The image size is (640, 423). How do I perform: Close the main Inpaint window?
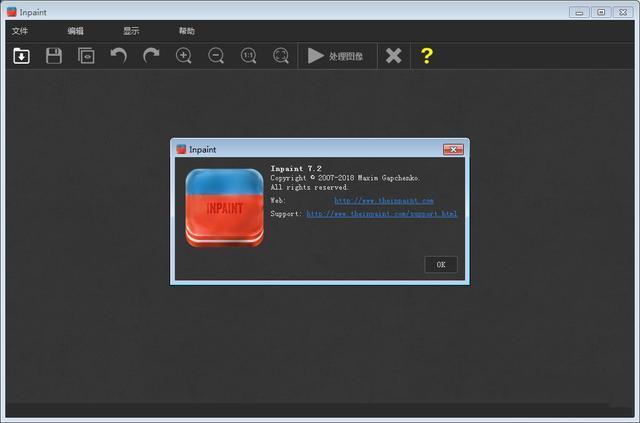click(x=623, y=12)
